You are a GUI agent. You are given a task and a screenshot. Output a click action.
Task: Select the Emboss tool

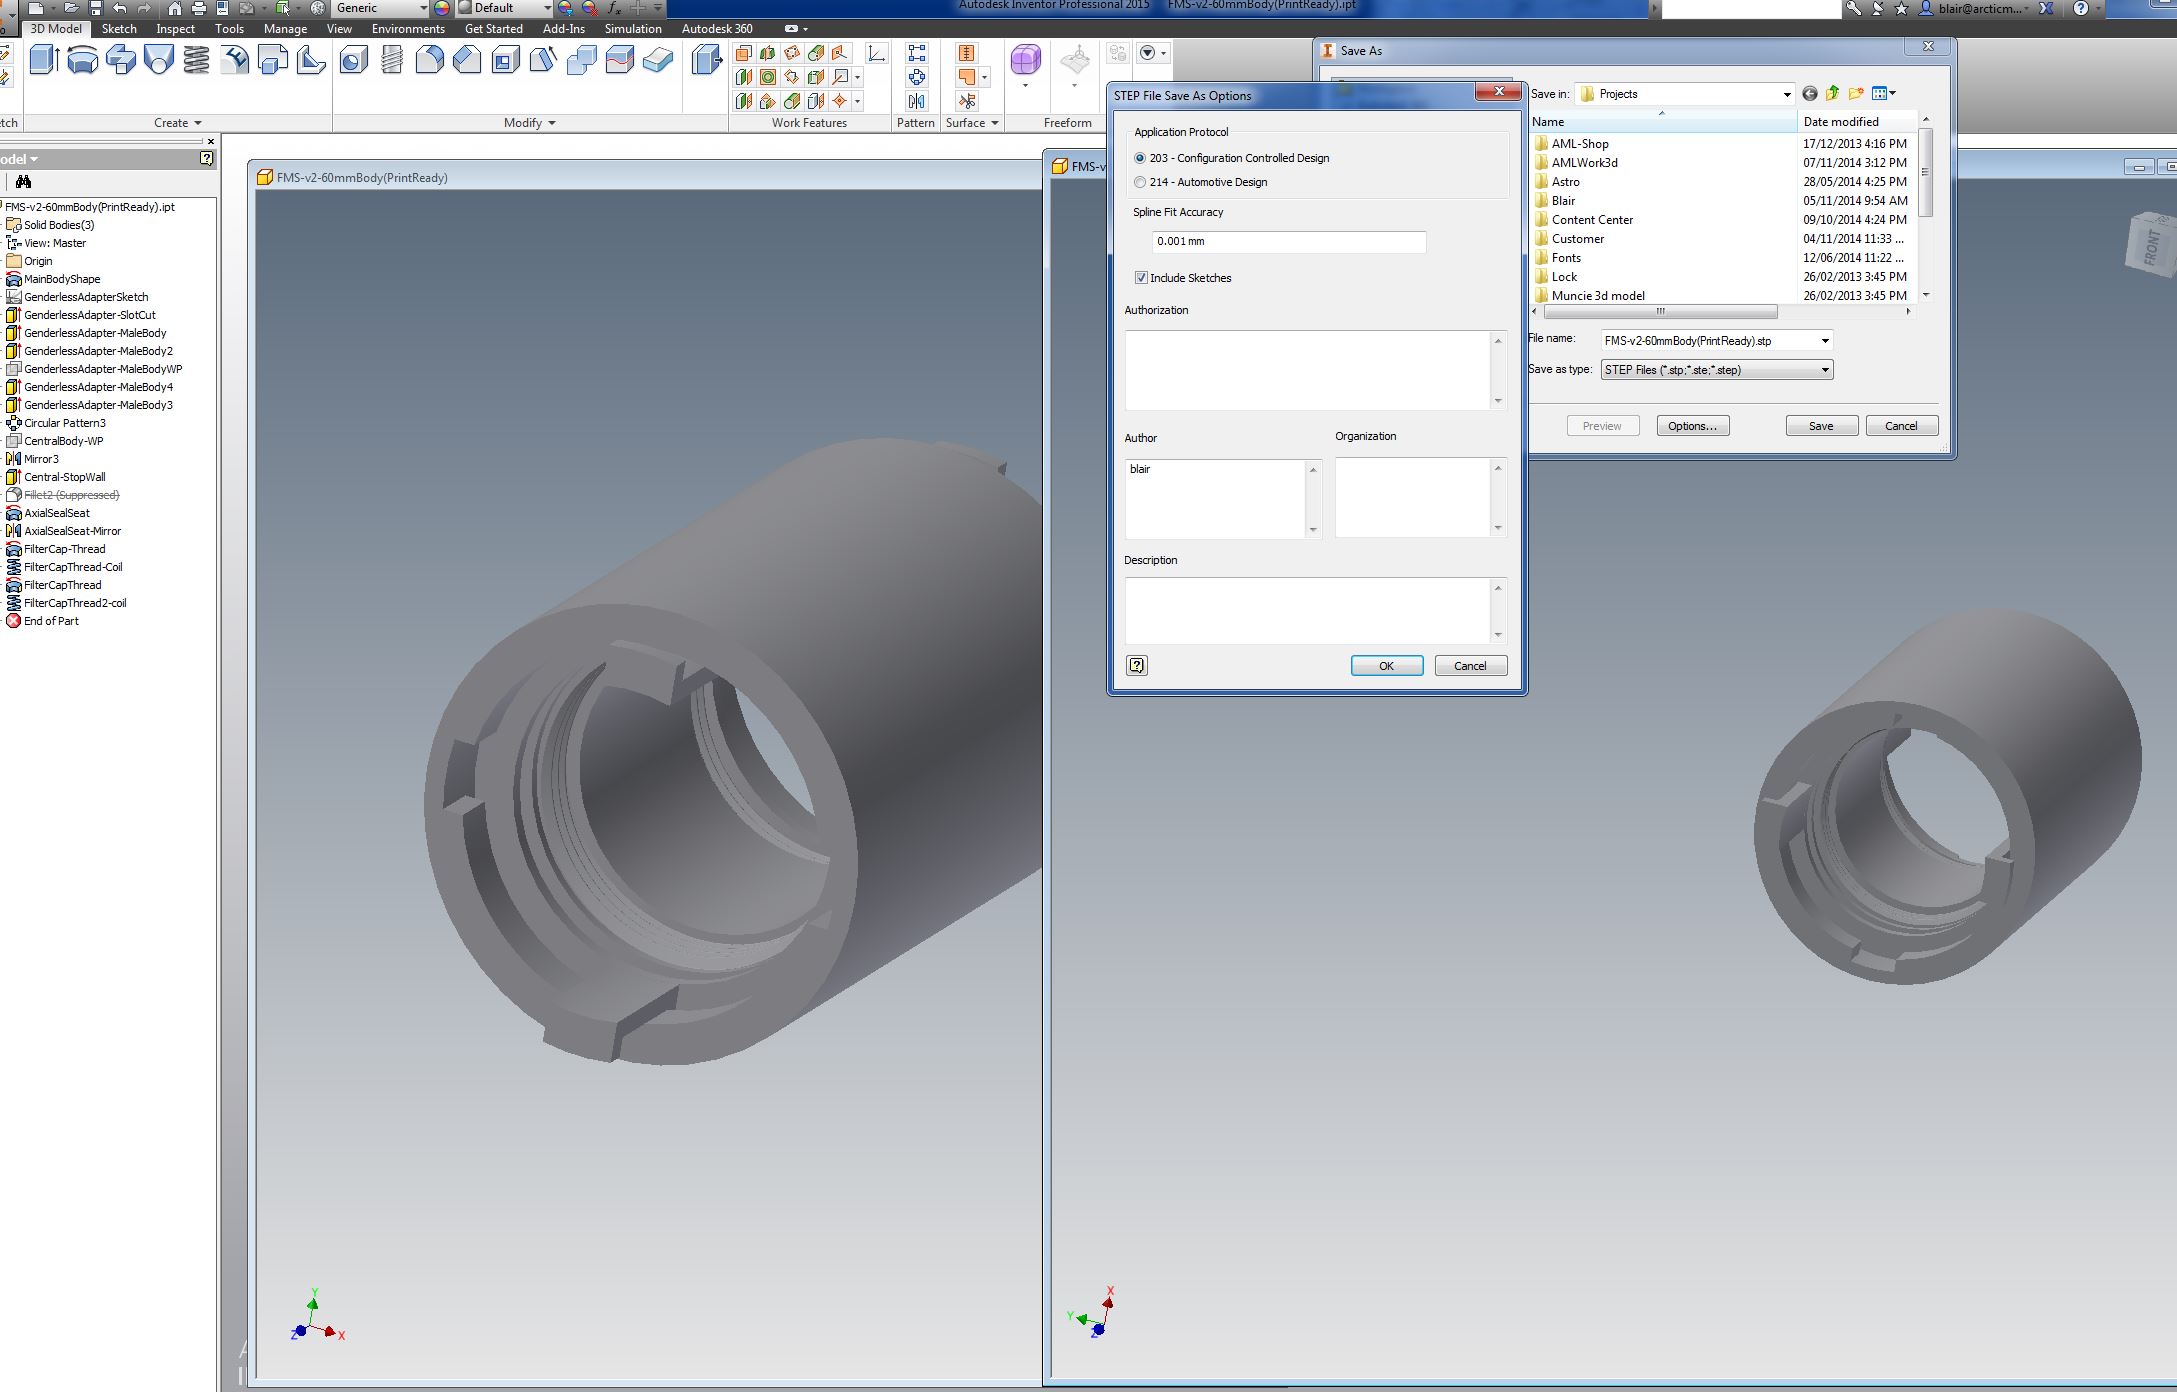[x=234, y=60]
